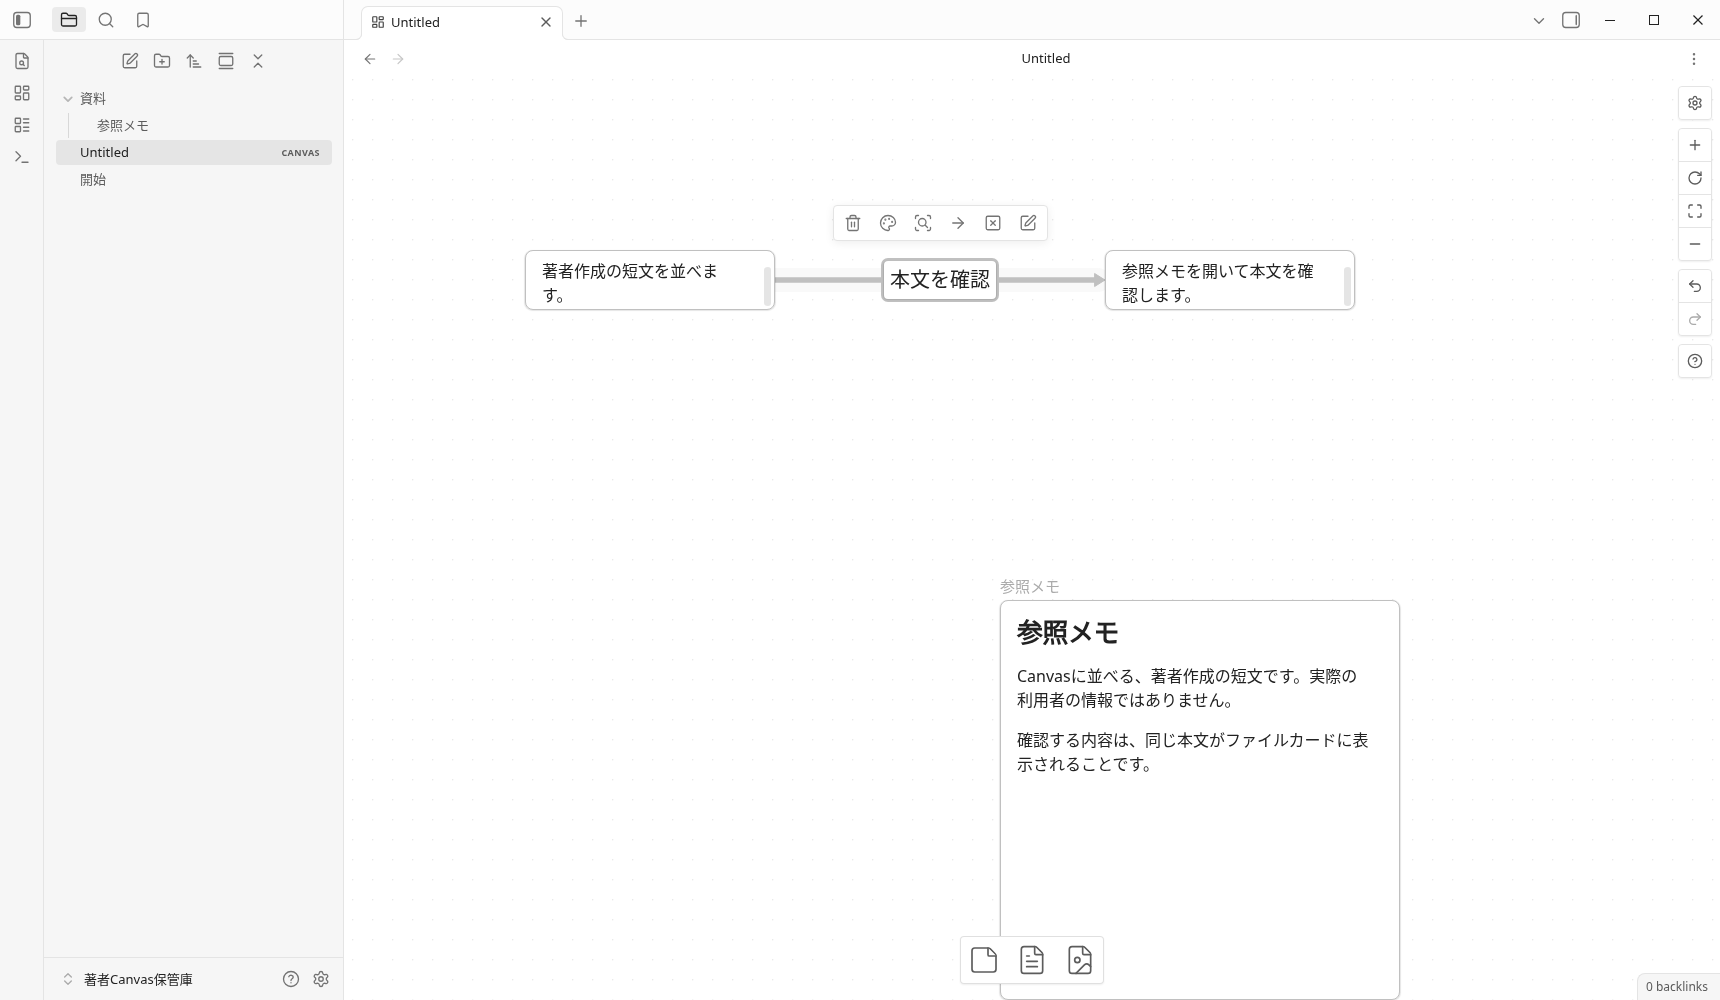
Task: Zoom in on the canvas
Action: tap(1695, 145)
